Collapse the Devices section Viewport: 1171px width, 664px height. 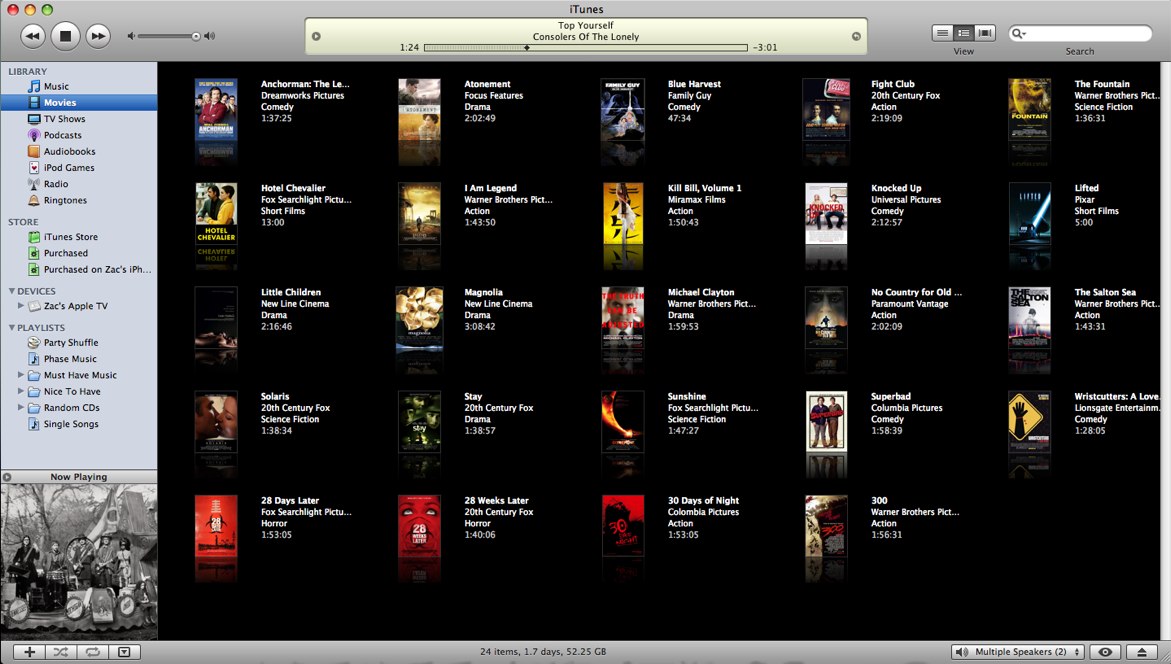(x=12, y=291)
